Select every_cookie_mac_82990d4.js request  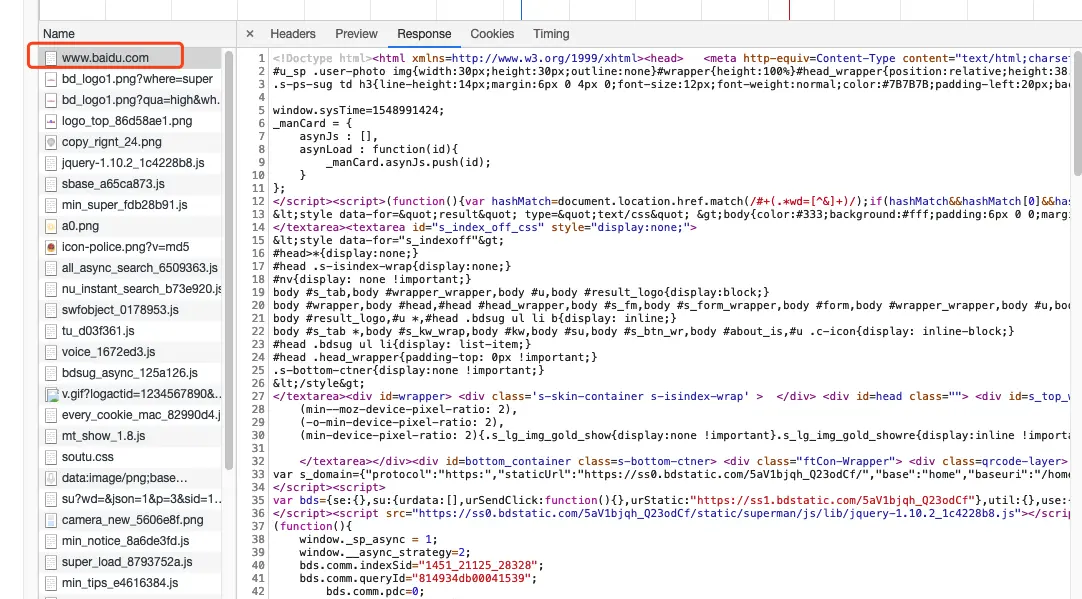point(130,415)
